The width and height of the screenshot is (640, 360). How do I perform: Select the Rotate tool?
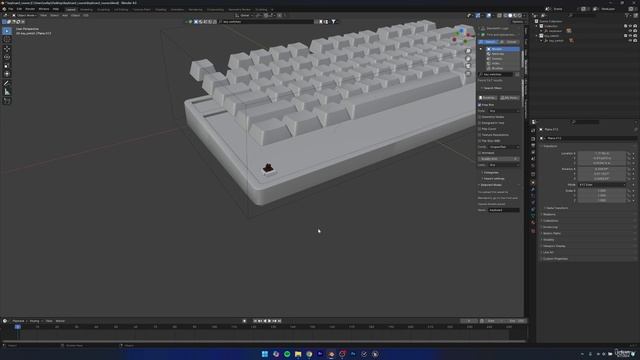click(x=7, y=57)
